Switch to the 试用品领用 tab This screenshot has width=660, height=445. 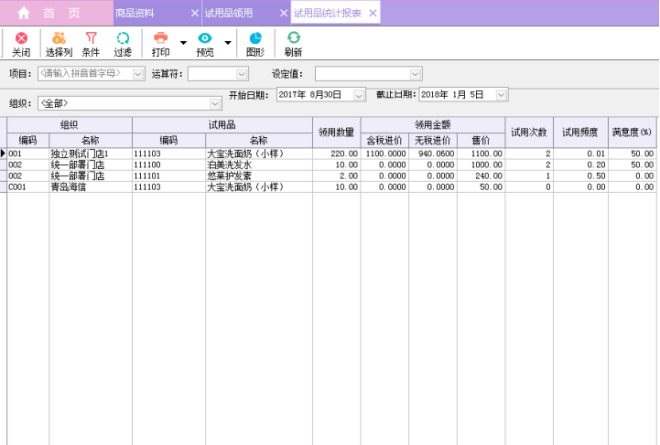click(x=229, y=13)
